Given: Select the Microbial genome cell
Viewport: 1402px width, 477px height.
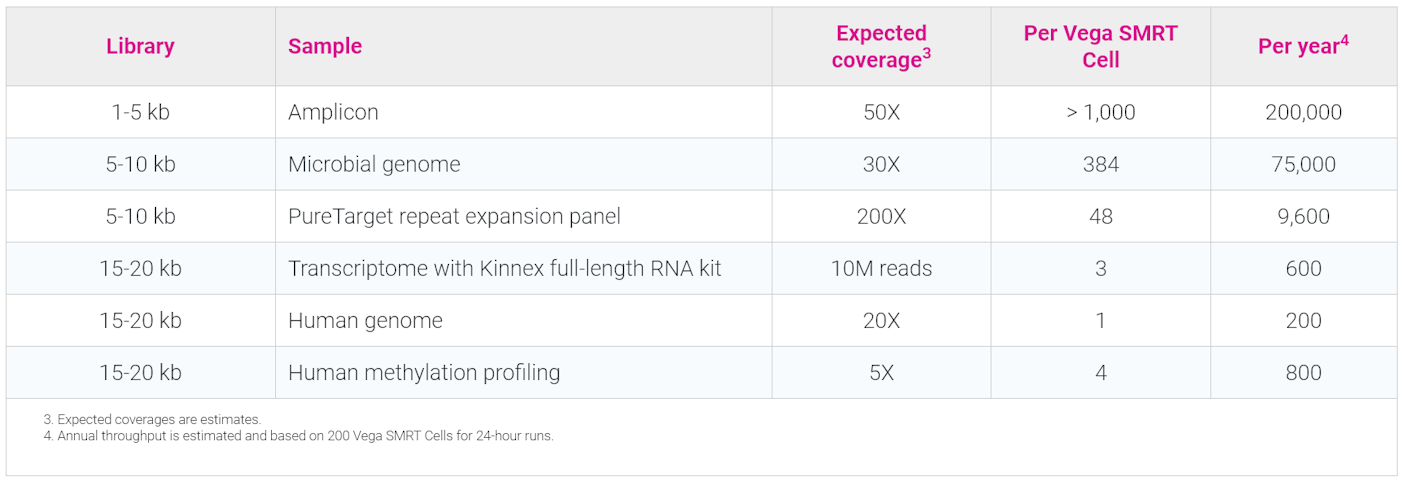Looking at the screenshot, I should (374, 164).
